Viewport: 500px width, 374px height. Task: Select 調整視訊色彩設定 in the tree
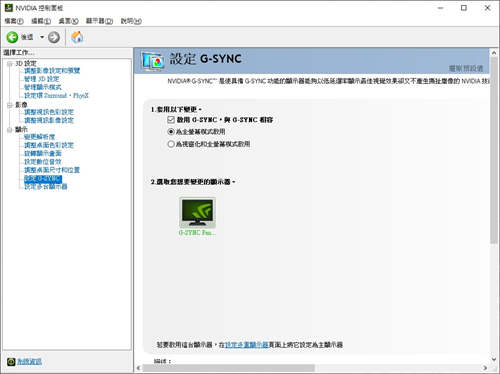[x=49, y=112]
